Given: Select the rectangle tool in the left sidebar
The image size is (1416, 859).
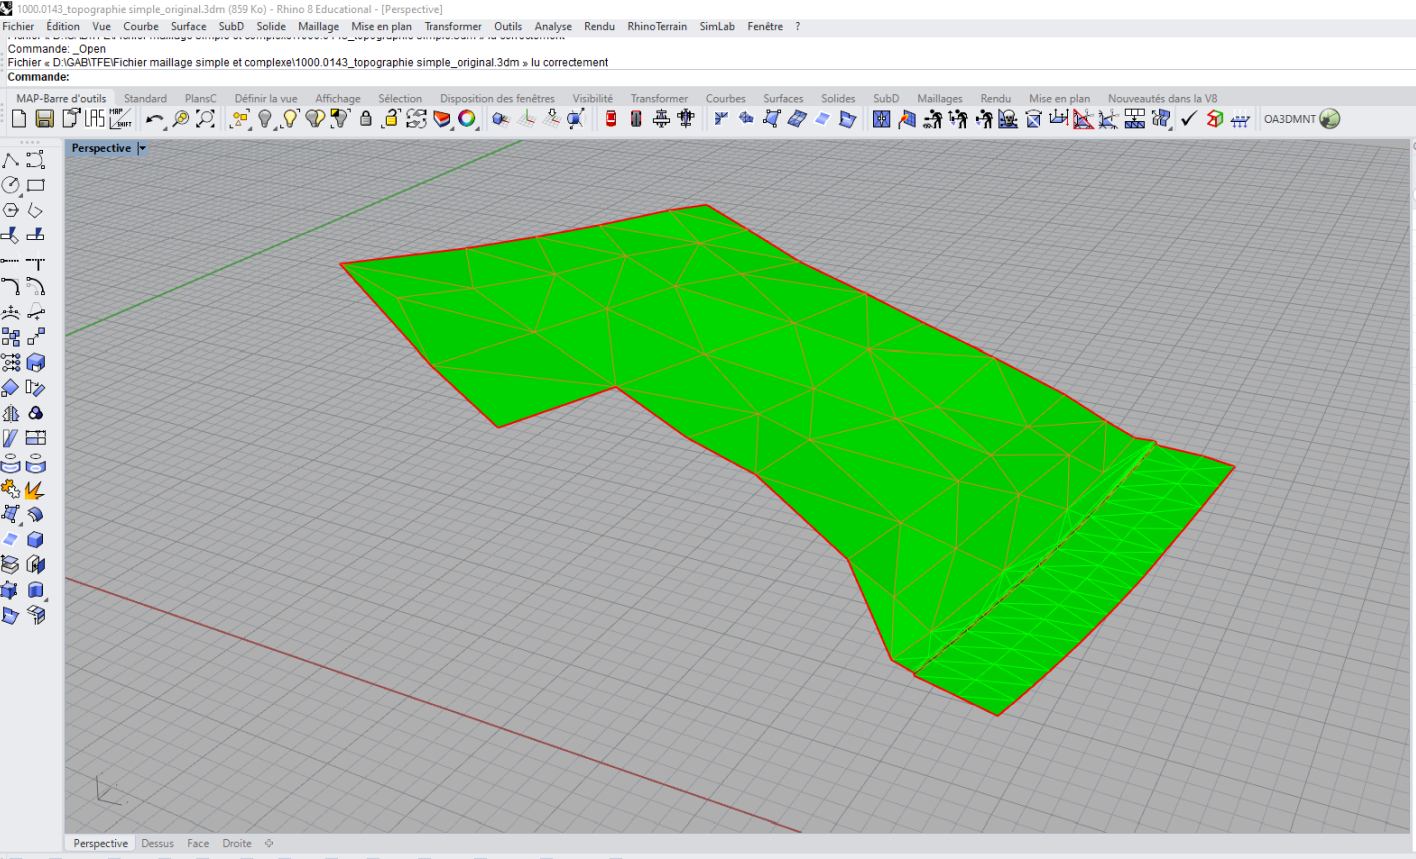Looking at the screenshot, I should (36, 185).
